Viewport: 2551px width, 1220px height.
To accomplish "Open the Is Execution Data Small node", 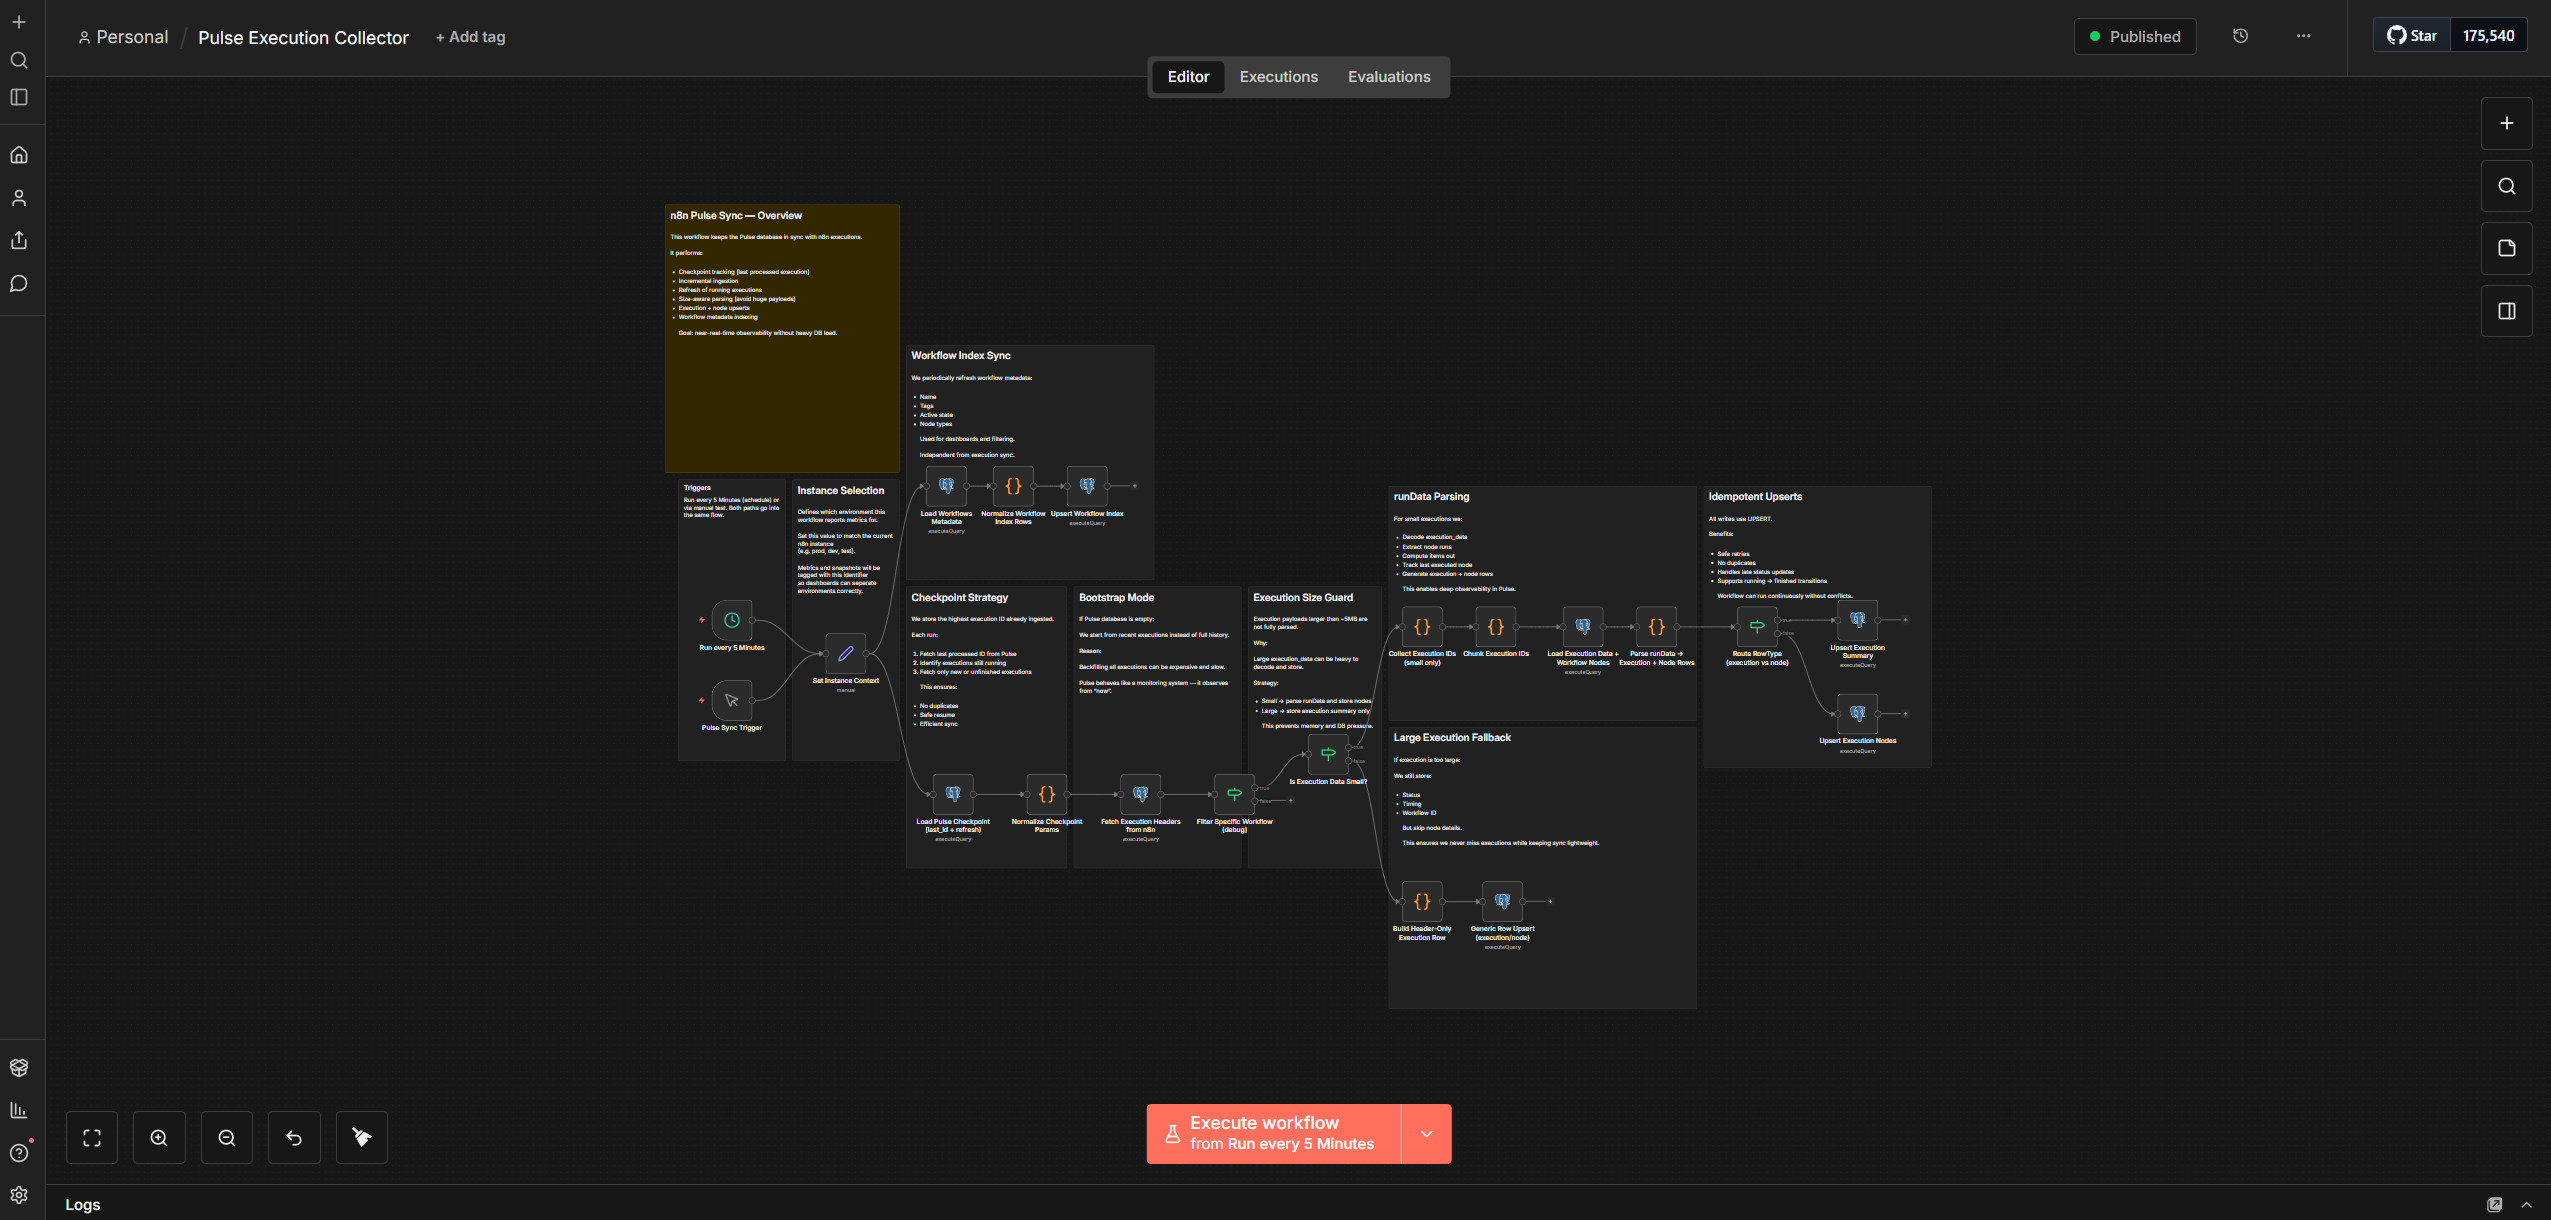I will coord(1328,754).
